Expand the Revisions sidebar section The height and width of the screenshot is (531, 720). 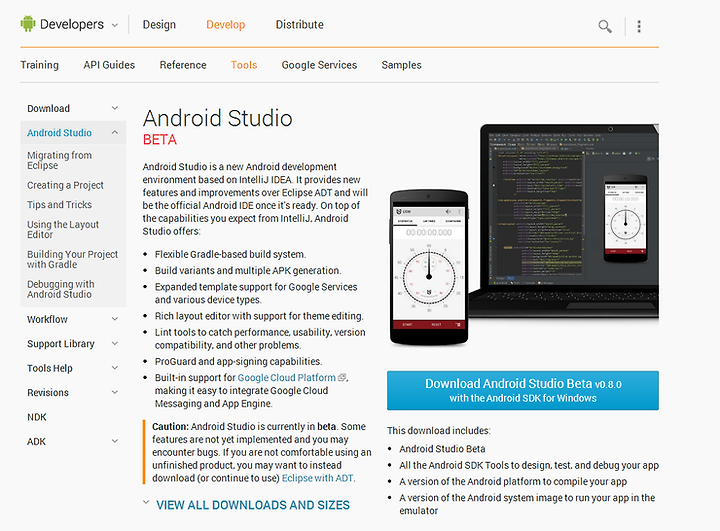pyautogui.click(x=115, y=392)
